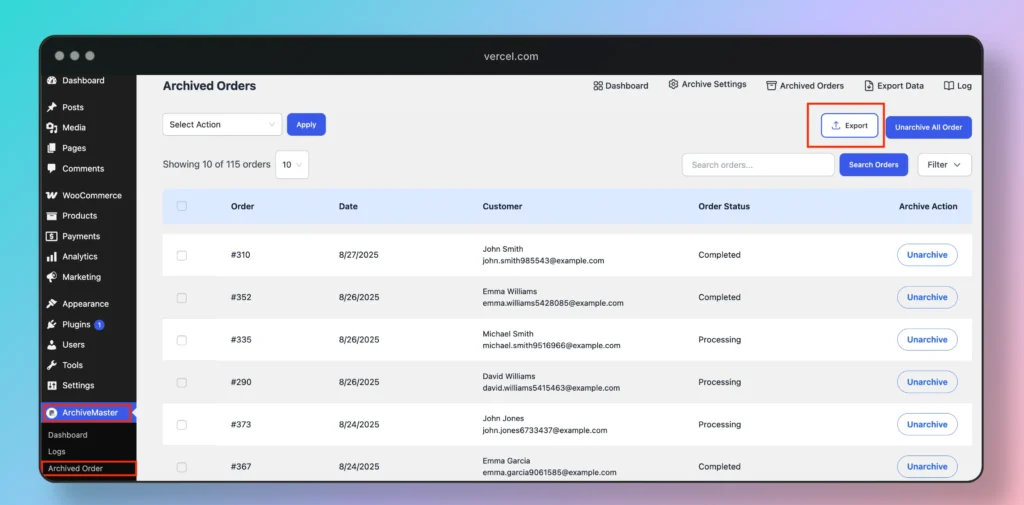The height and width of the screenshot is (505, 1024).
Task: Click the Tools wrench icon
Action: (x=52, y=365)
